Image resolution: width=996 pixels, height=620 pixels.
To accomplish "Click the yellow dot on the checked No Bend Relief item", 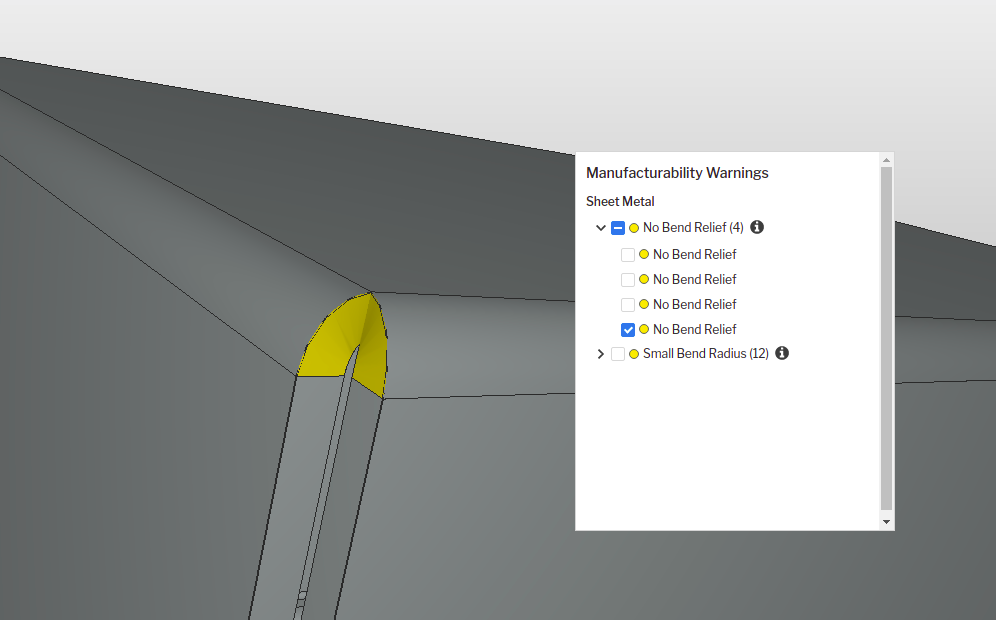I will coord(643,329).
